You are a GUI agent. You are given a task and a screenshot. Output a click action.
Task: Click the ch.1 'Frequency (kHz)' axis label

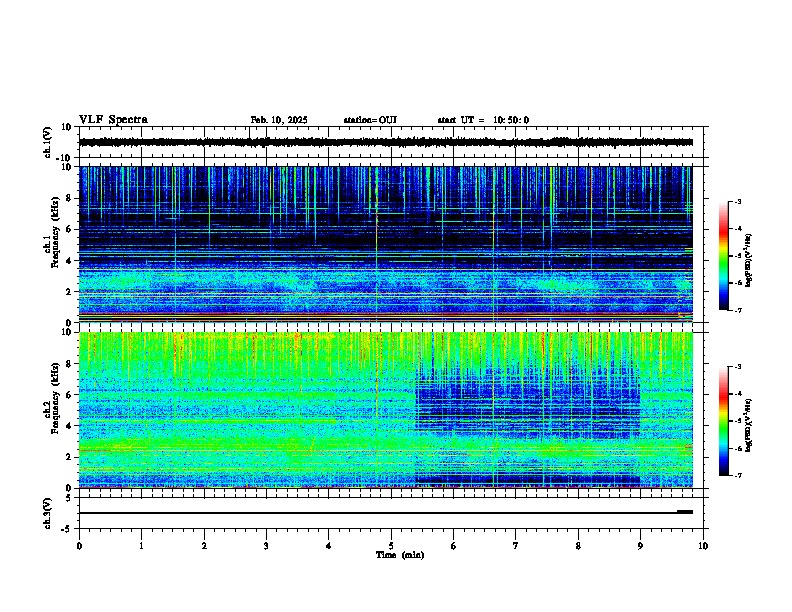point(55,232)
